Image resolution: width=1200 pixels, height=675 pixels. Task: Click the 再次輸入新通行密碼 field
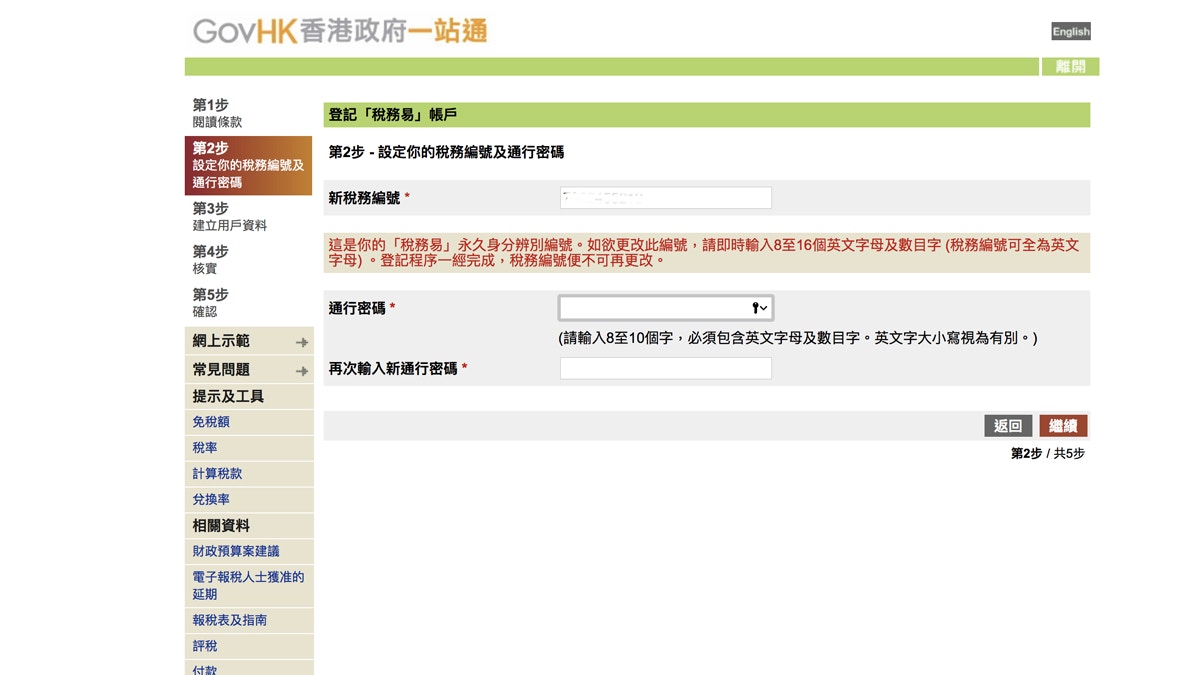pos(665,368)
